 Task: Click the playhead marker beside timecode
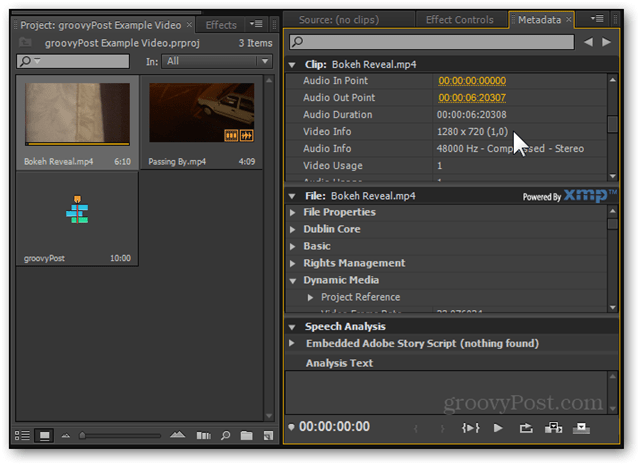coord(291,427)
